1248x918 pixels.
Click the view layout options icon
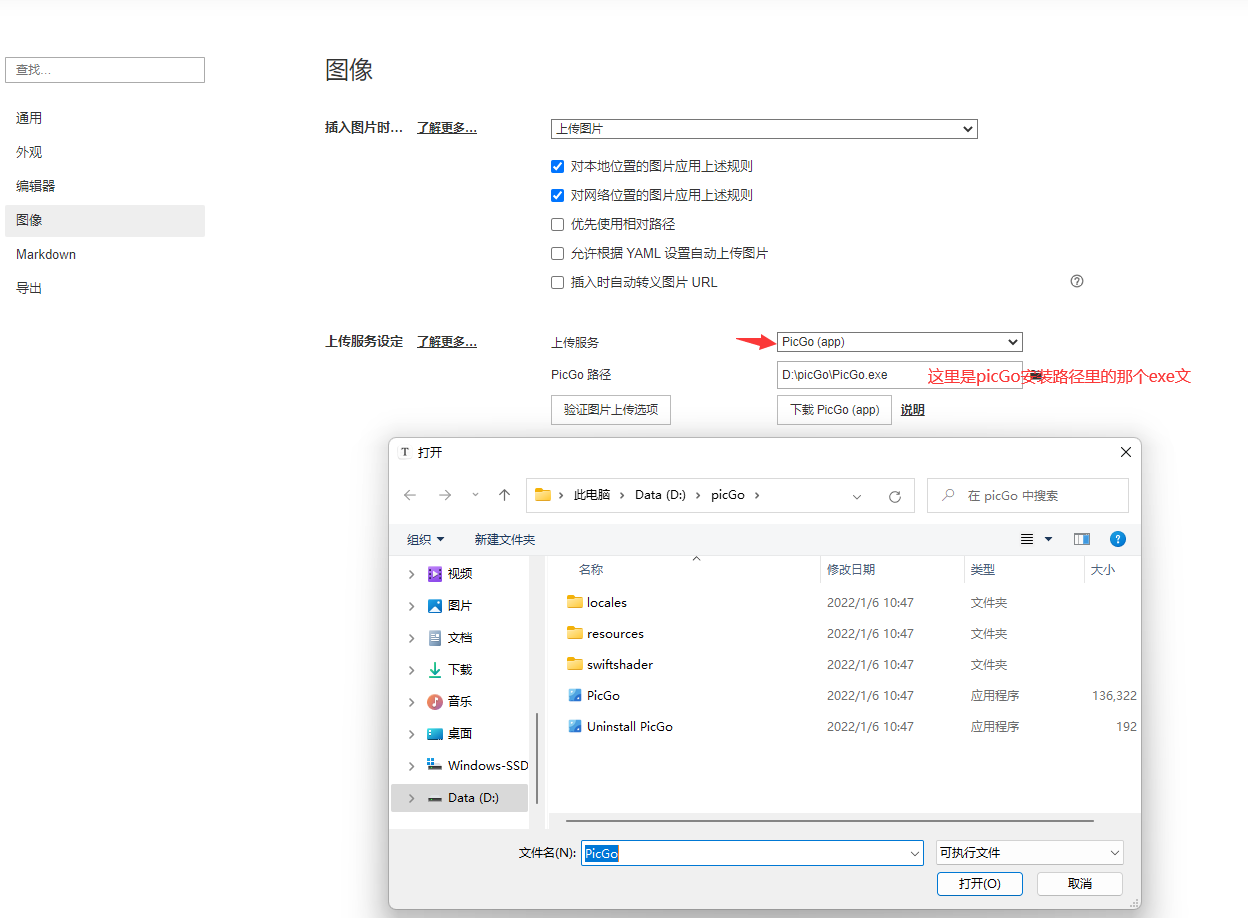click(1027, 539)
